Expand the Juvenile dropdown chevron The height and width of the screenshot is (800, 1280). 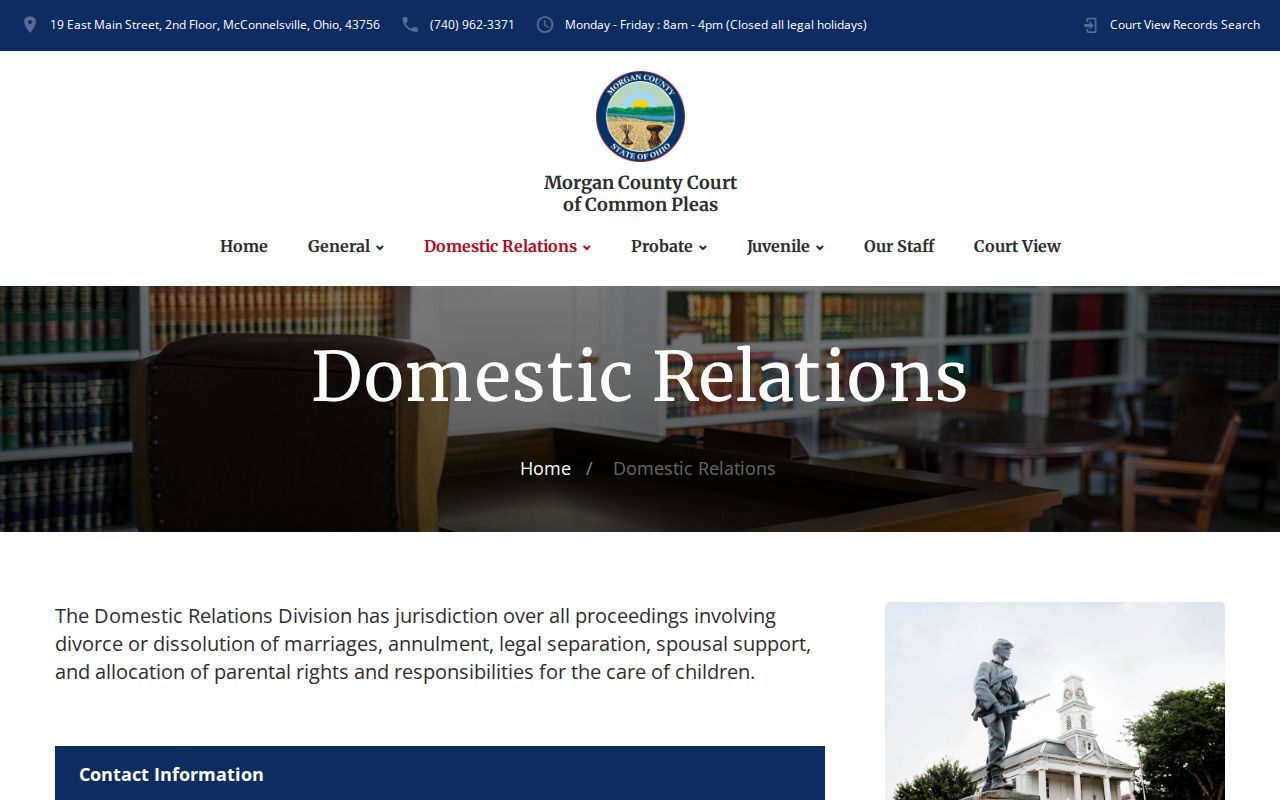(820, 248)
